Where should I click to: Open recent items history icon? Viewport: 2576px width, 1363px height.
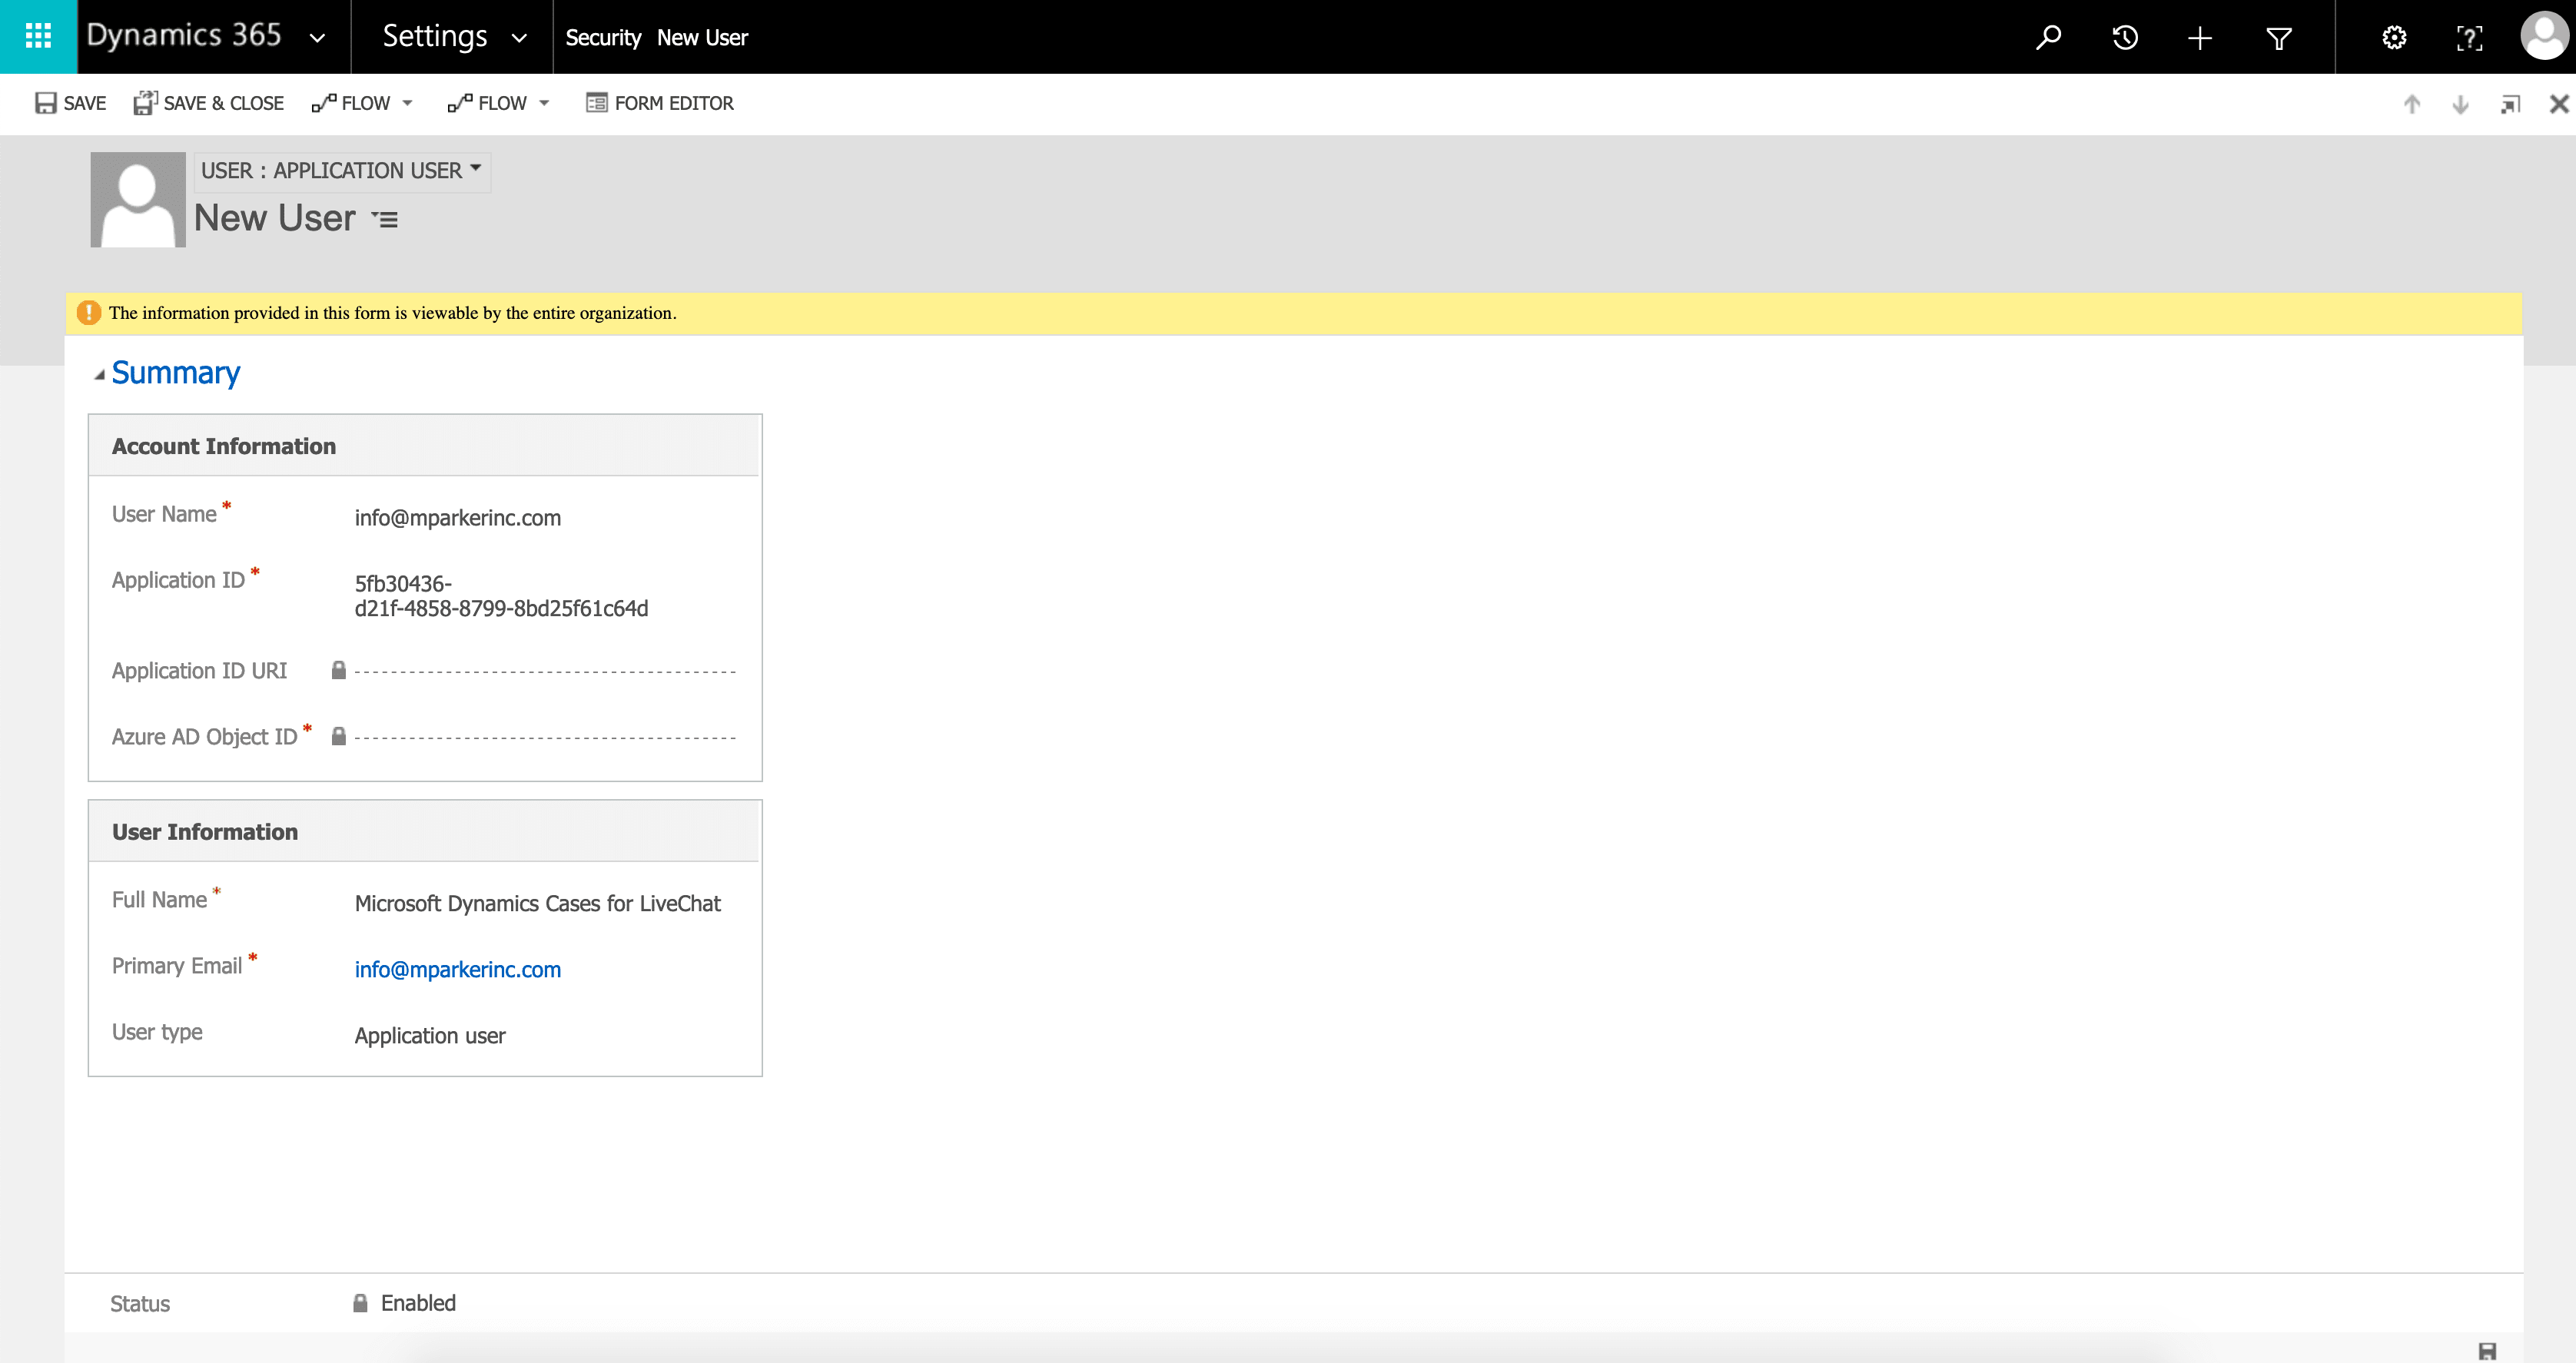[2124, 38]
